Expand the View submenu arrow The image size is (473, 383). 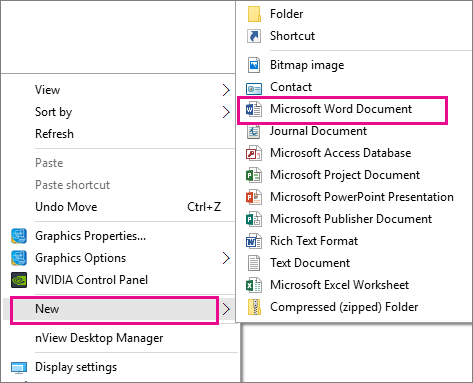pos(226,90)
